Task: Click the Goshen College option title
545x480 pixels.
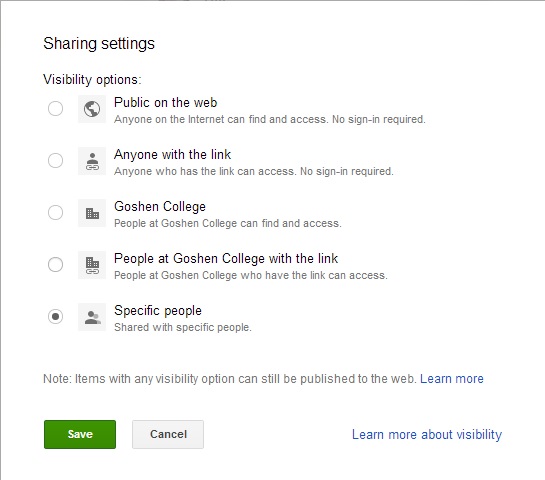Action: click(160, 207)
